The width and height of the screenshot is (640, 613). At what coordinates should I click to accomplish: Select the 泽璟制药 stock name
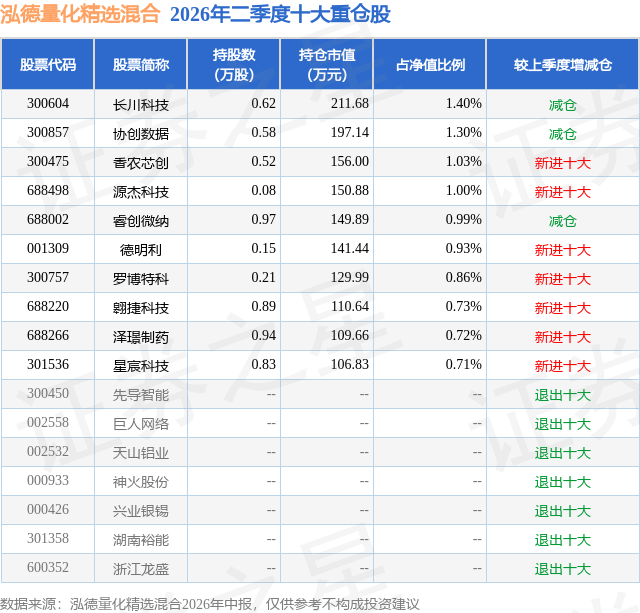click(141, 337)
